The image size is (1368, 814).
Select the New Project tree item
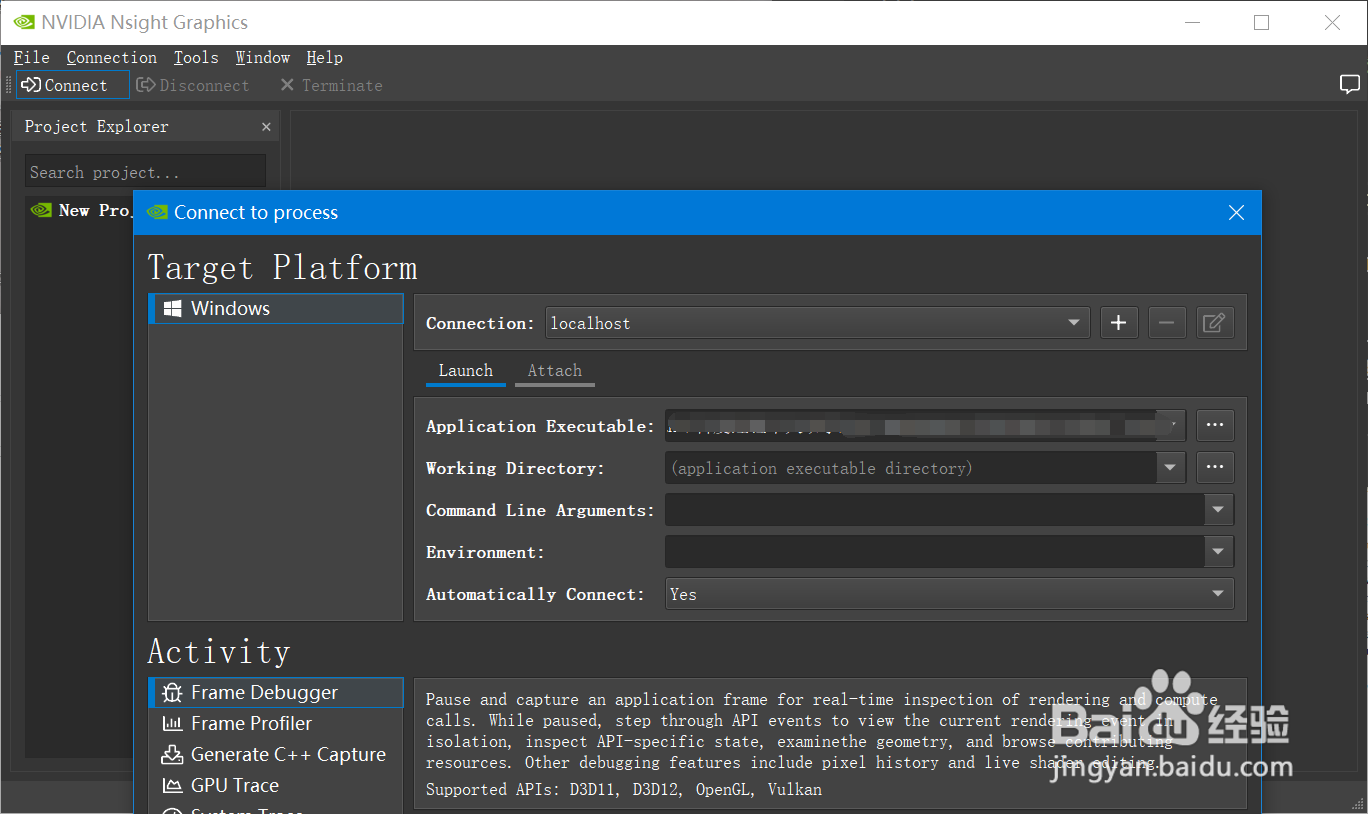point(82,210)
